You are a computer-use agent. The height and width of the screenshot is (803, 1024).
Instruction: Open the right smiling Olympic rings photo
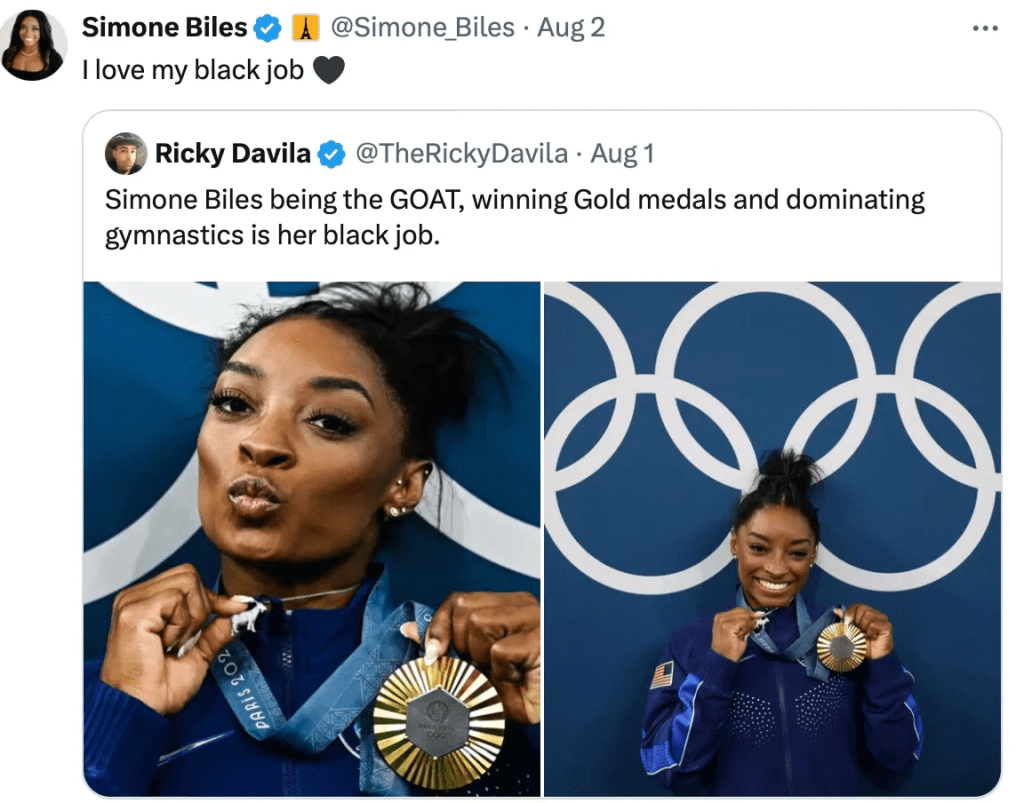(x=773, y=539)
